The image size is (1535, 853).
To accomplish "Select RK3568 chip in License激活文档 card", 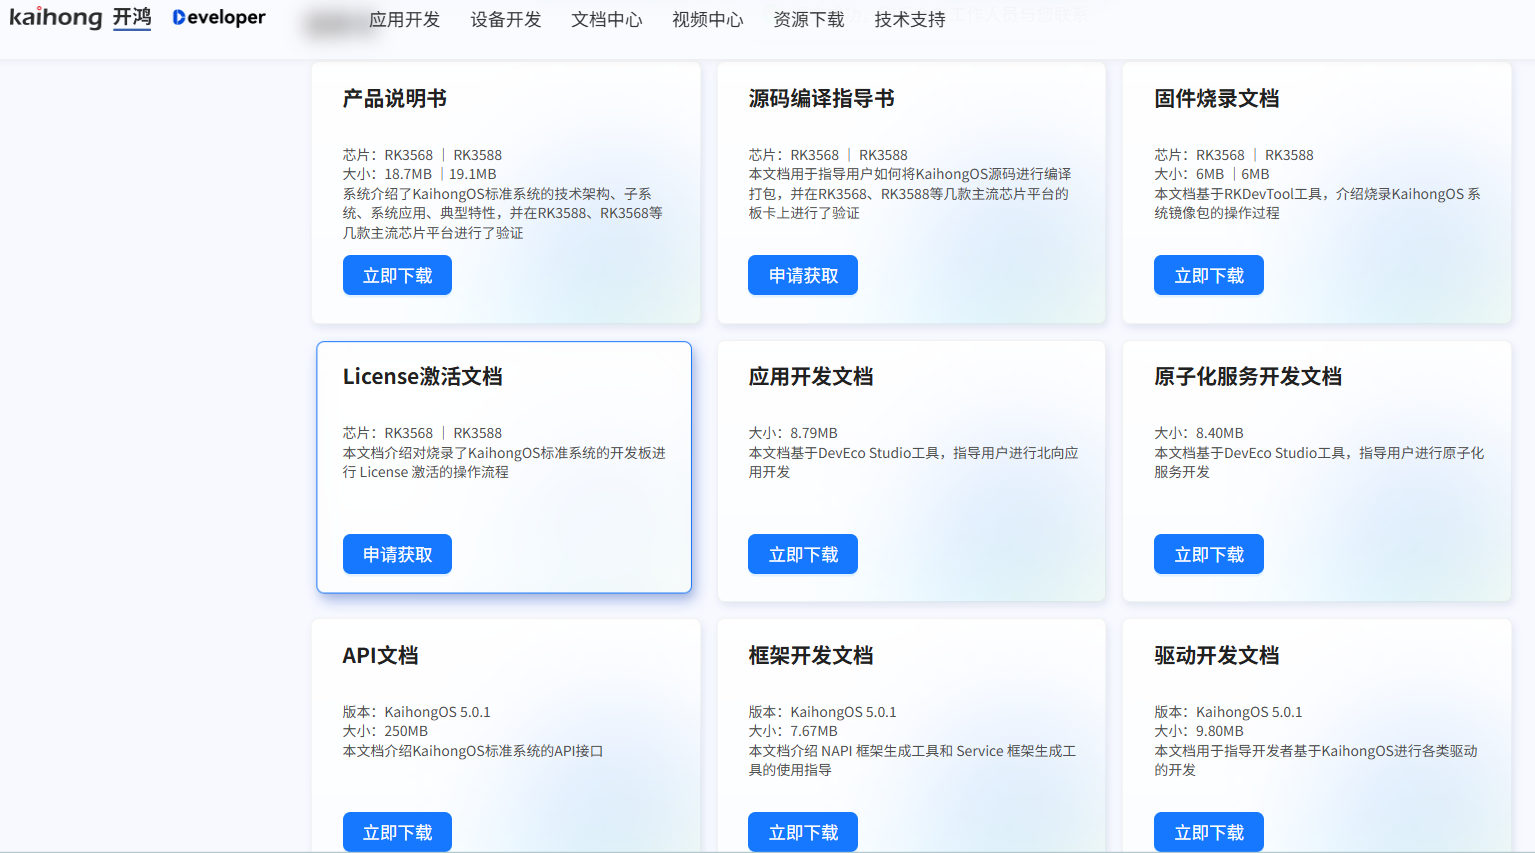I will [408, 433].
